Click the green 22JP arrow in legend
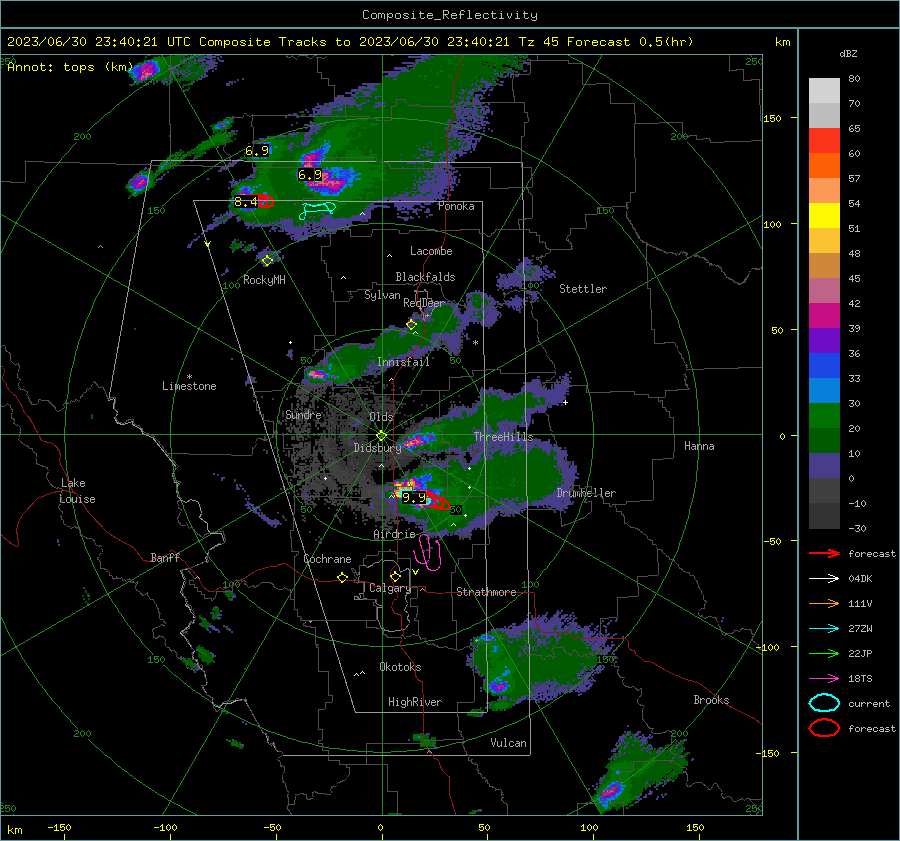Image resolution: width=900 pixels, height=841 pixels. pyautogui.click(x=824, y=653)
